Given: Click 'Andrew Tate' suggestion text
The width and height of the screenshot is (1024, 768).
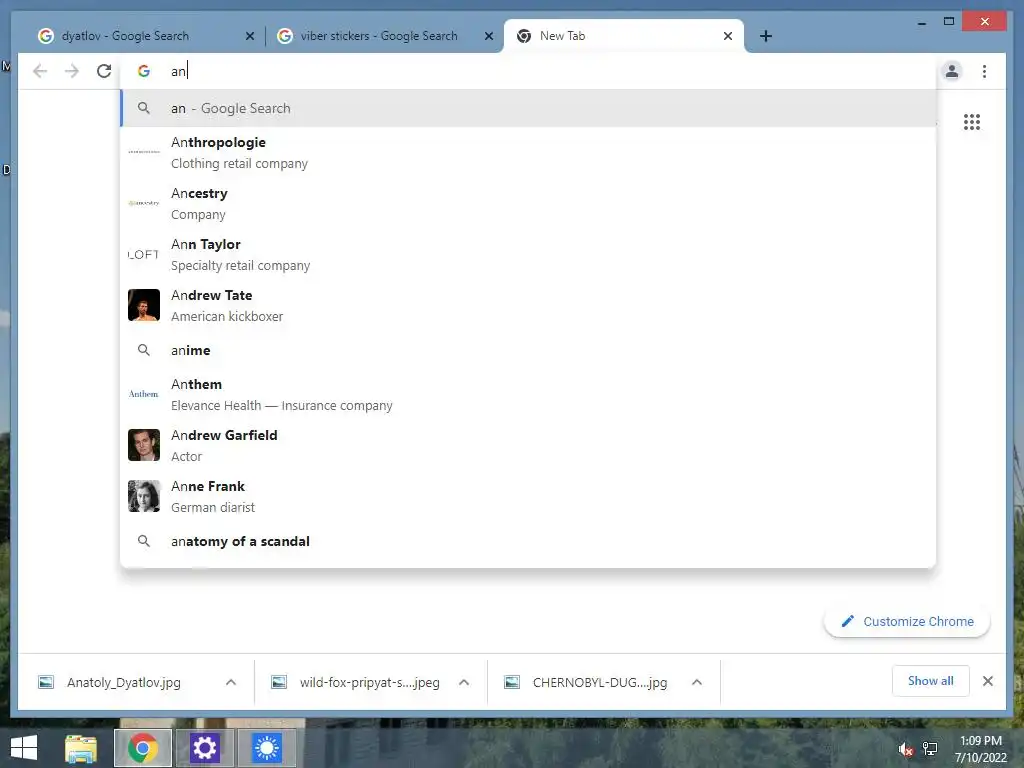Looking at the screenshot, I should [212, 295].
